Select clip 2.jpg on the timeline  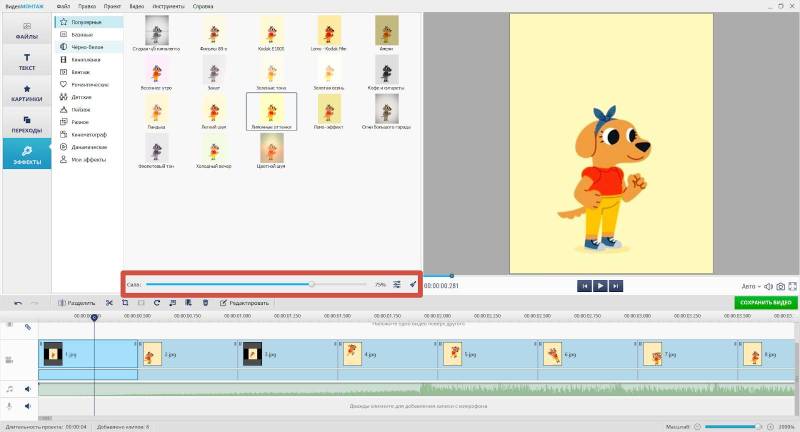click(188, 354)
